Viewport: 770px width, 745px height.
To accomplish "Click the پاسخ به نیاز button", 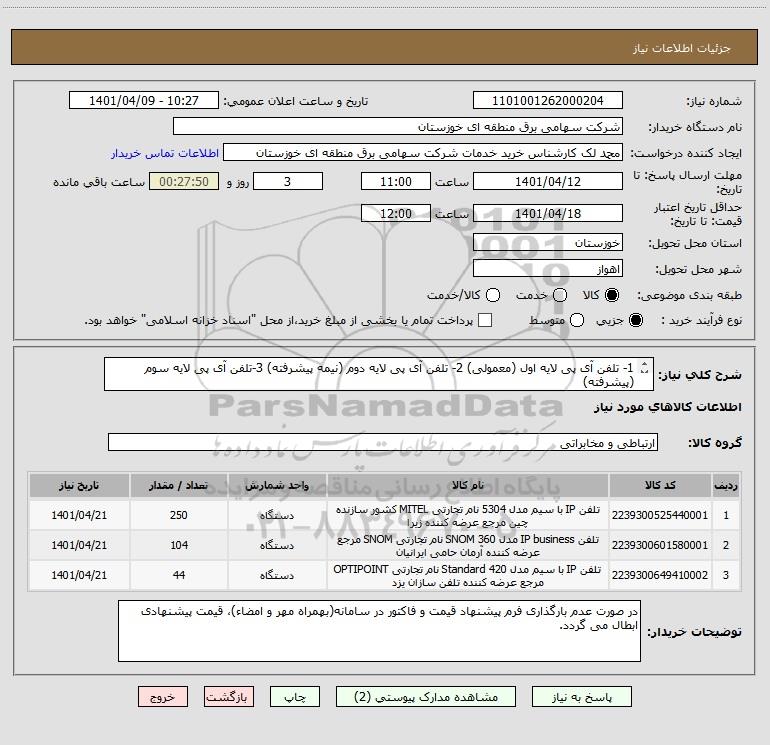I will tap(582, 697).
